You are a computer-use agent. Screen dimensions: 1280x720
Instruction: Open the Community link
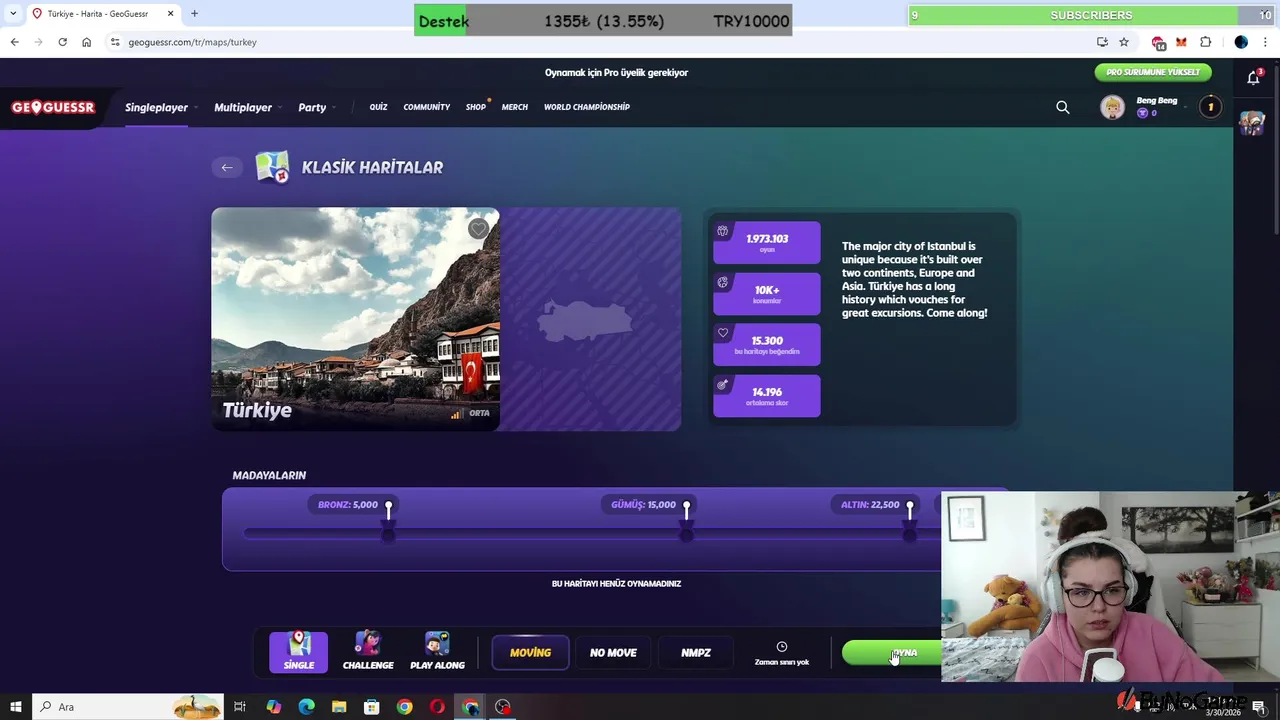pyautogui.click(x=427, y=107)
